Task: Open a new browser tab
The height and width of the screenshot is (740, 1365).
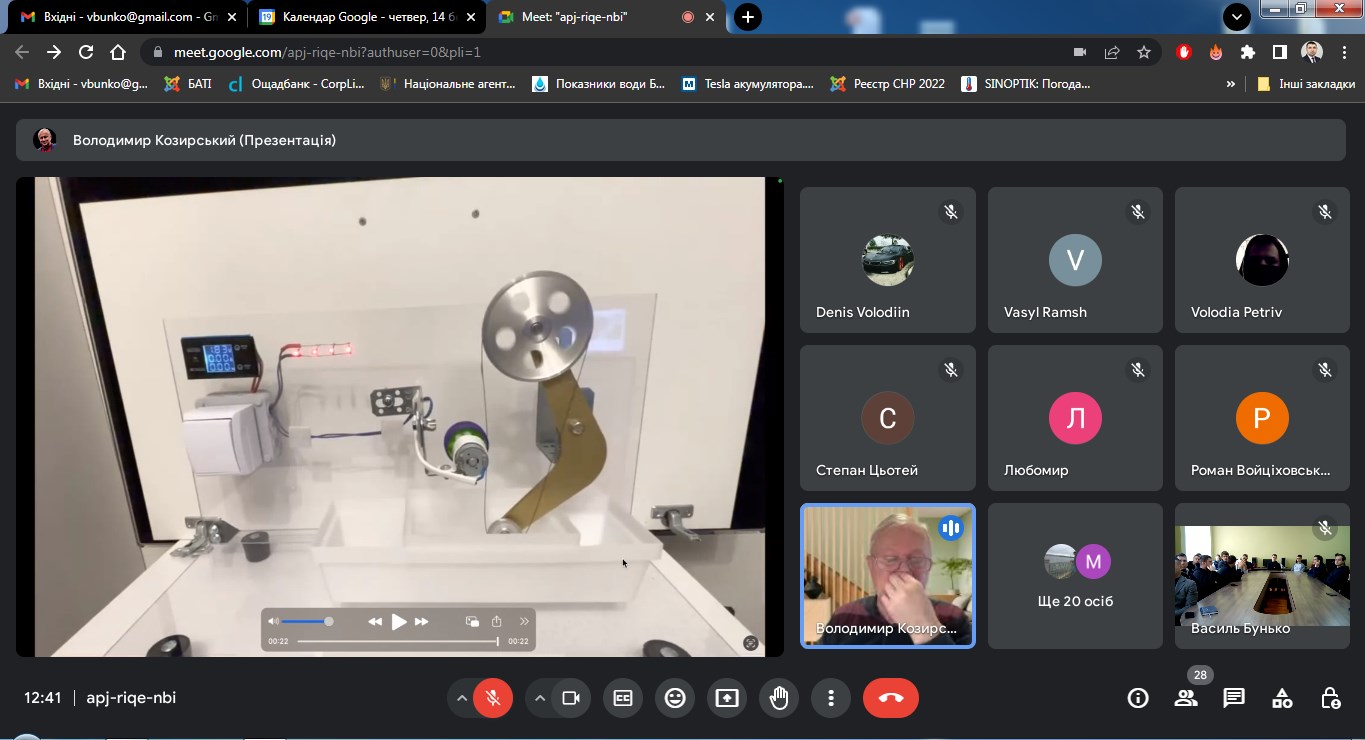Action: coord(747,17)
